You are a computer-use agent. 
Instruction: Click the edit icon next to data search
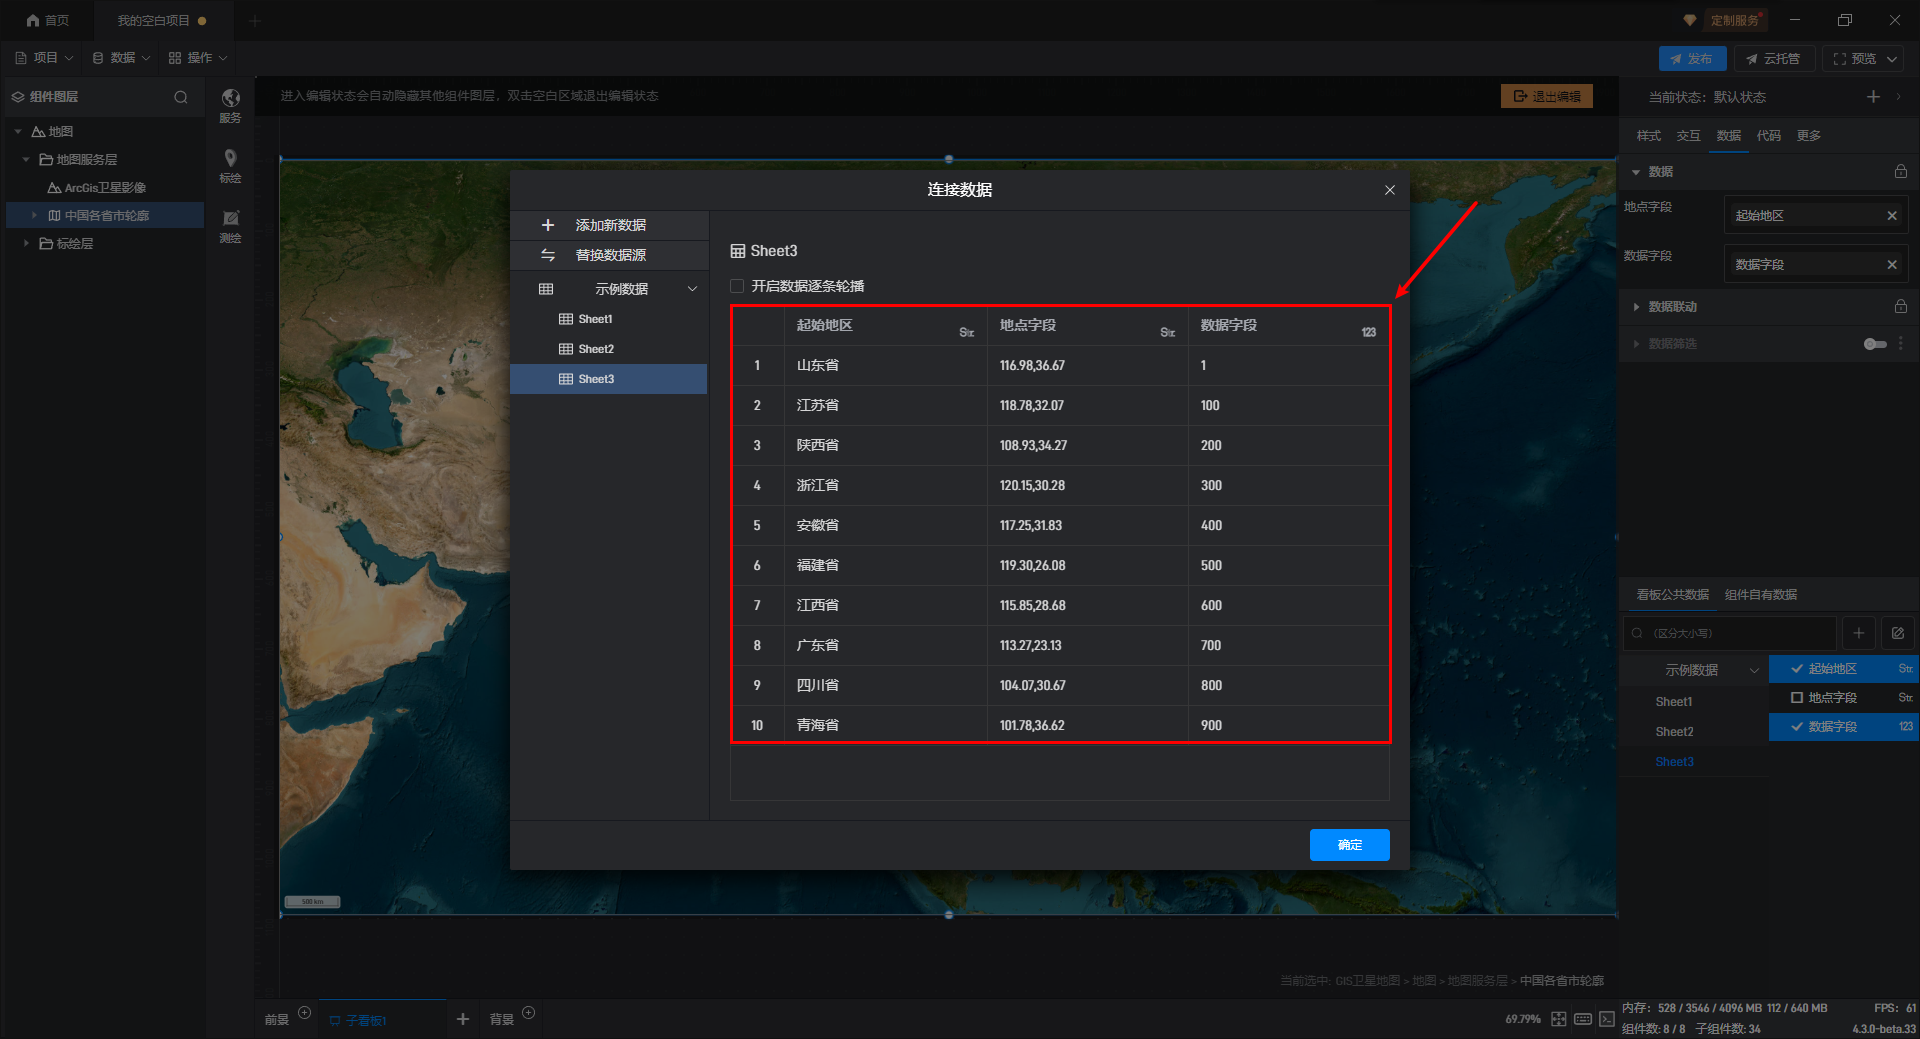click(x=1897, y=633)
